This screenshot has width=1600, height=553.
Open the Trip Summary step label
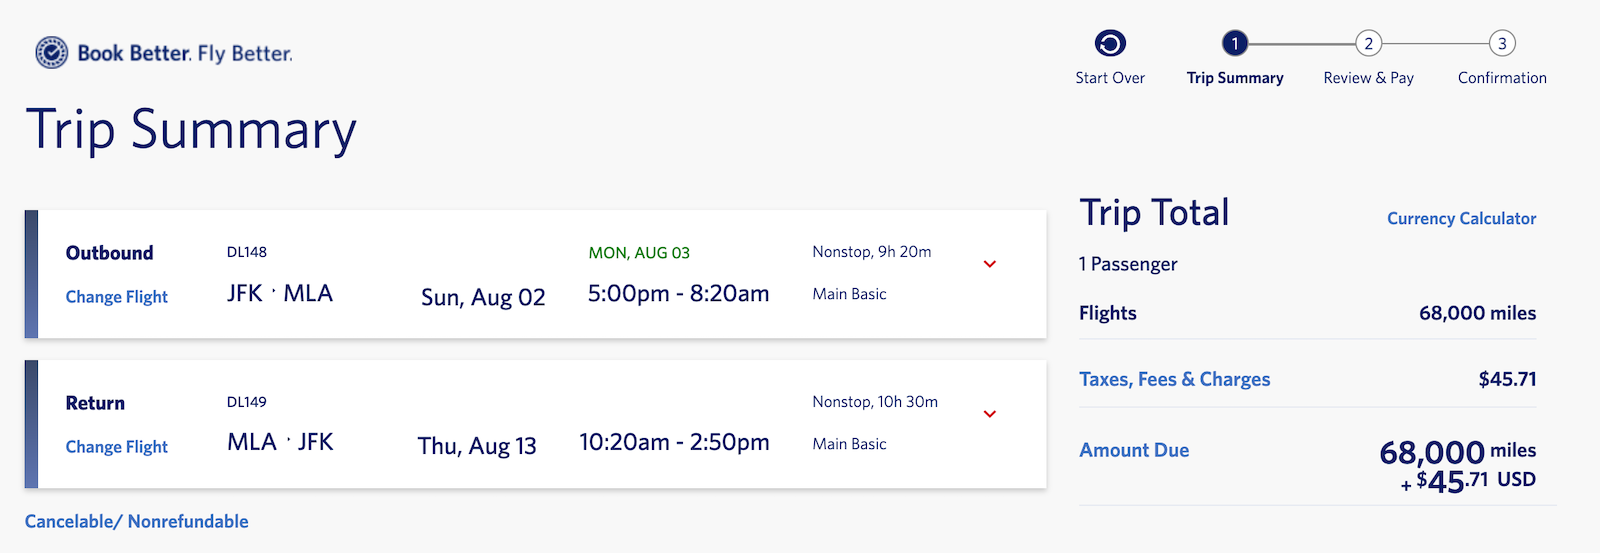1235,78
